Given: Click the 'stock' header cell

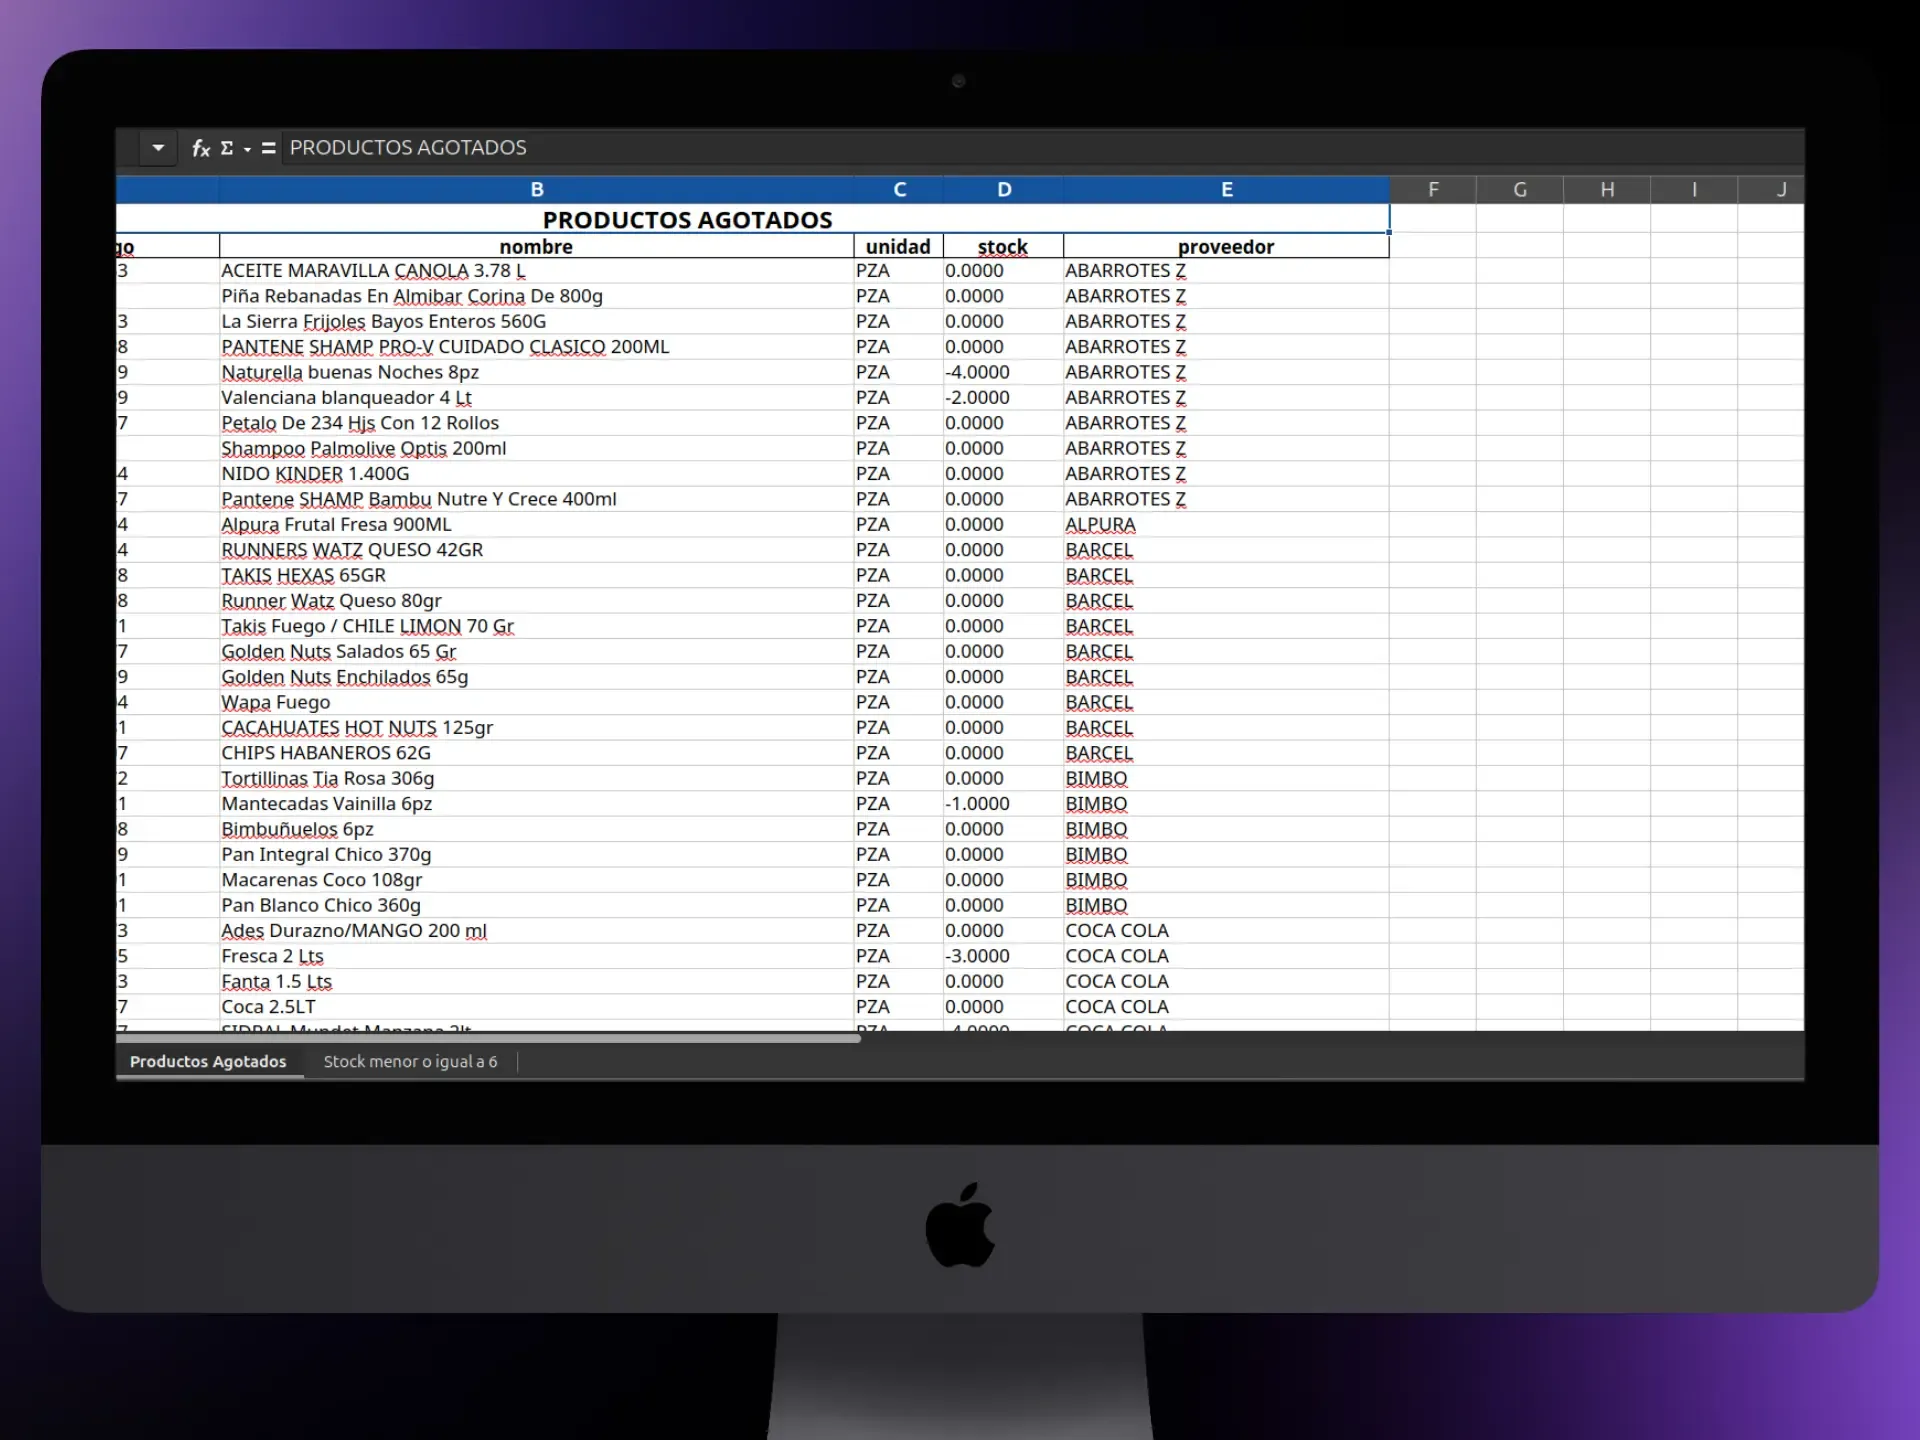Looking at the screenshot, I should (1003, 246).
